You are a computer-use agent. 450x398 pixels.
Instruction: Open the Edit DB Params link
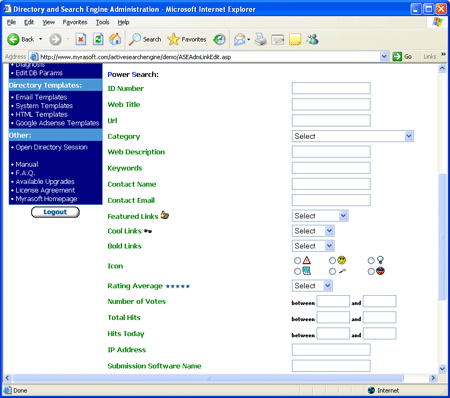click(39, 73)
